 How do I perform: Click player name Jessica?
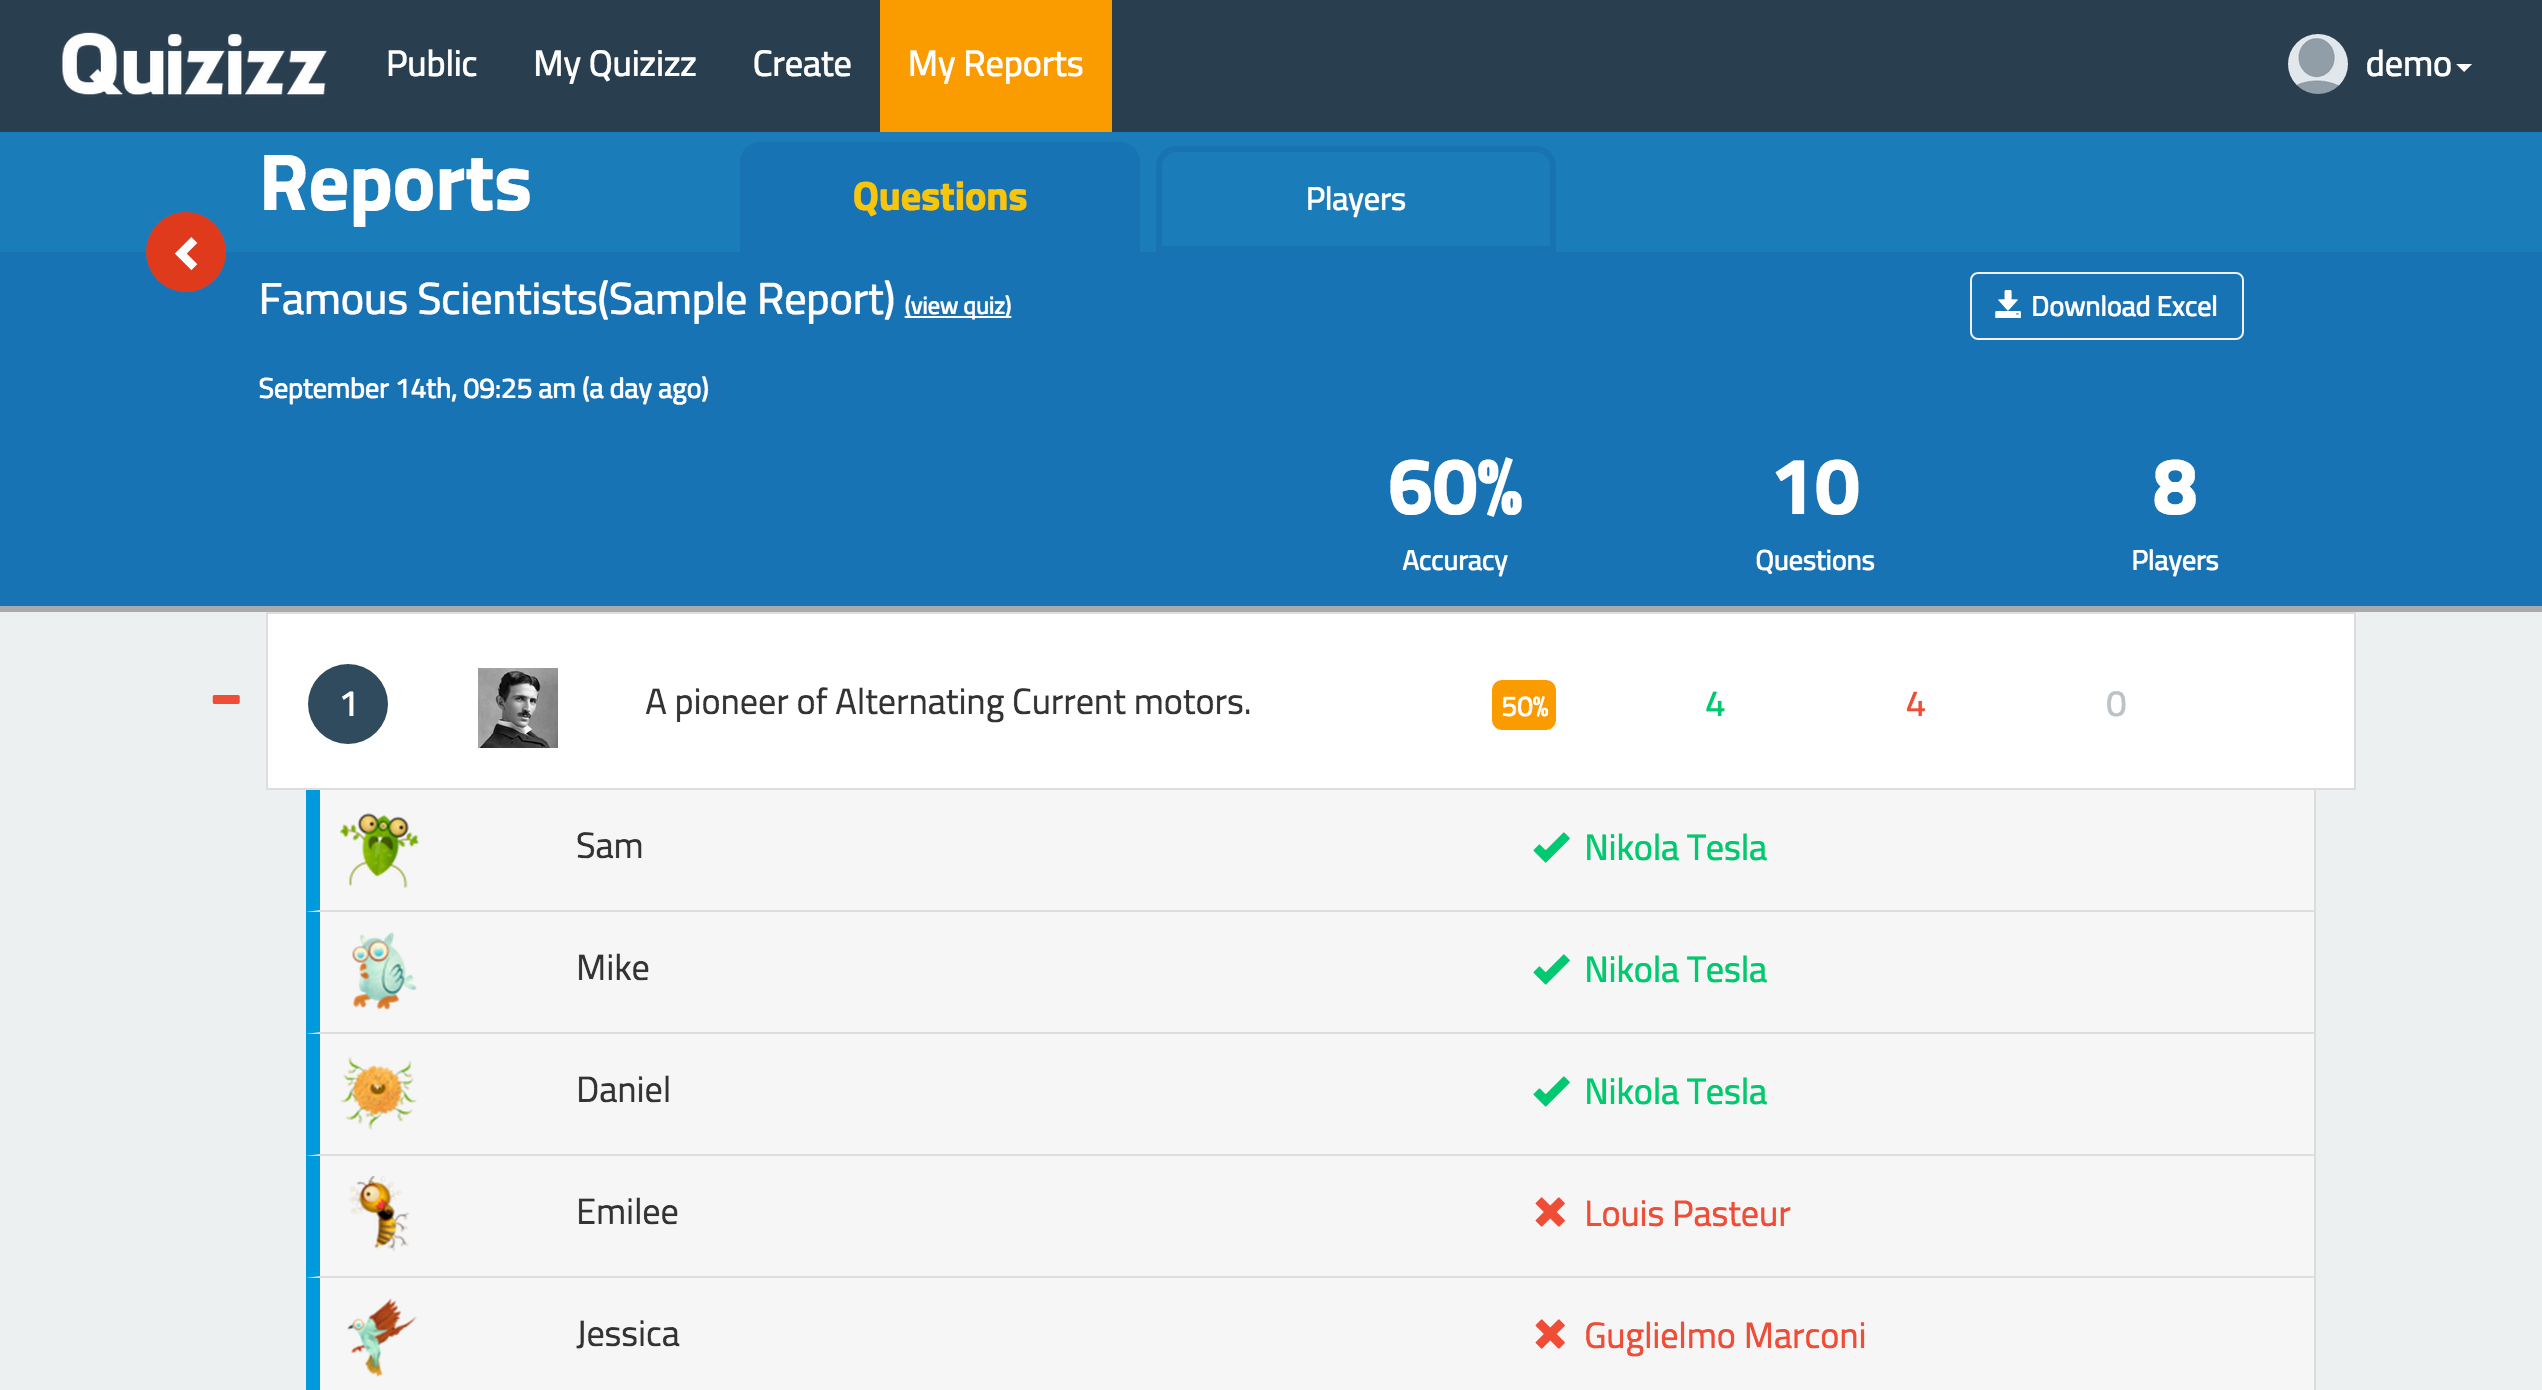coord(628,1334)
